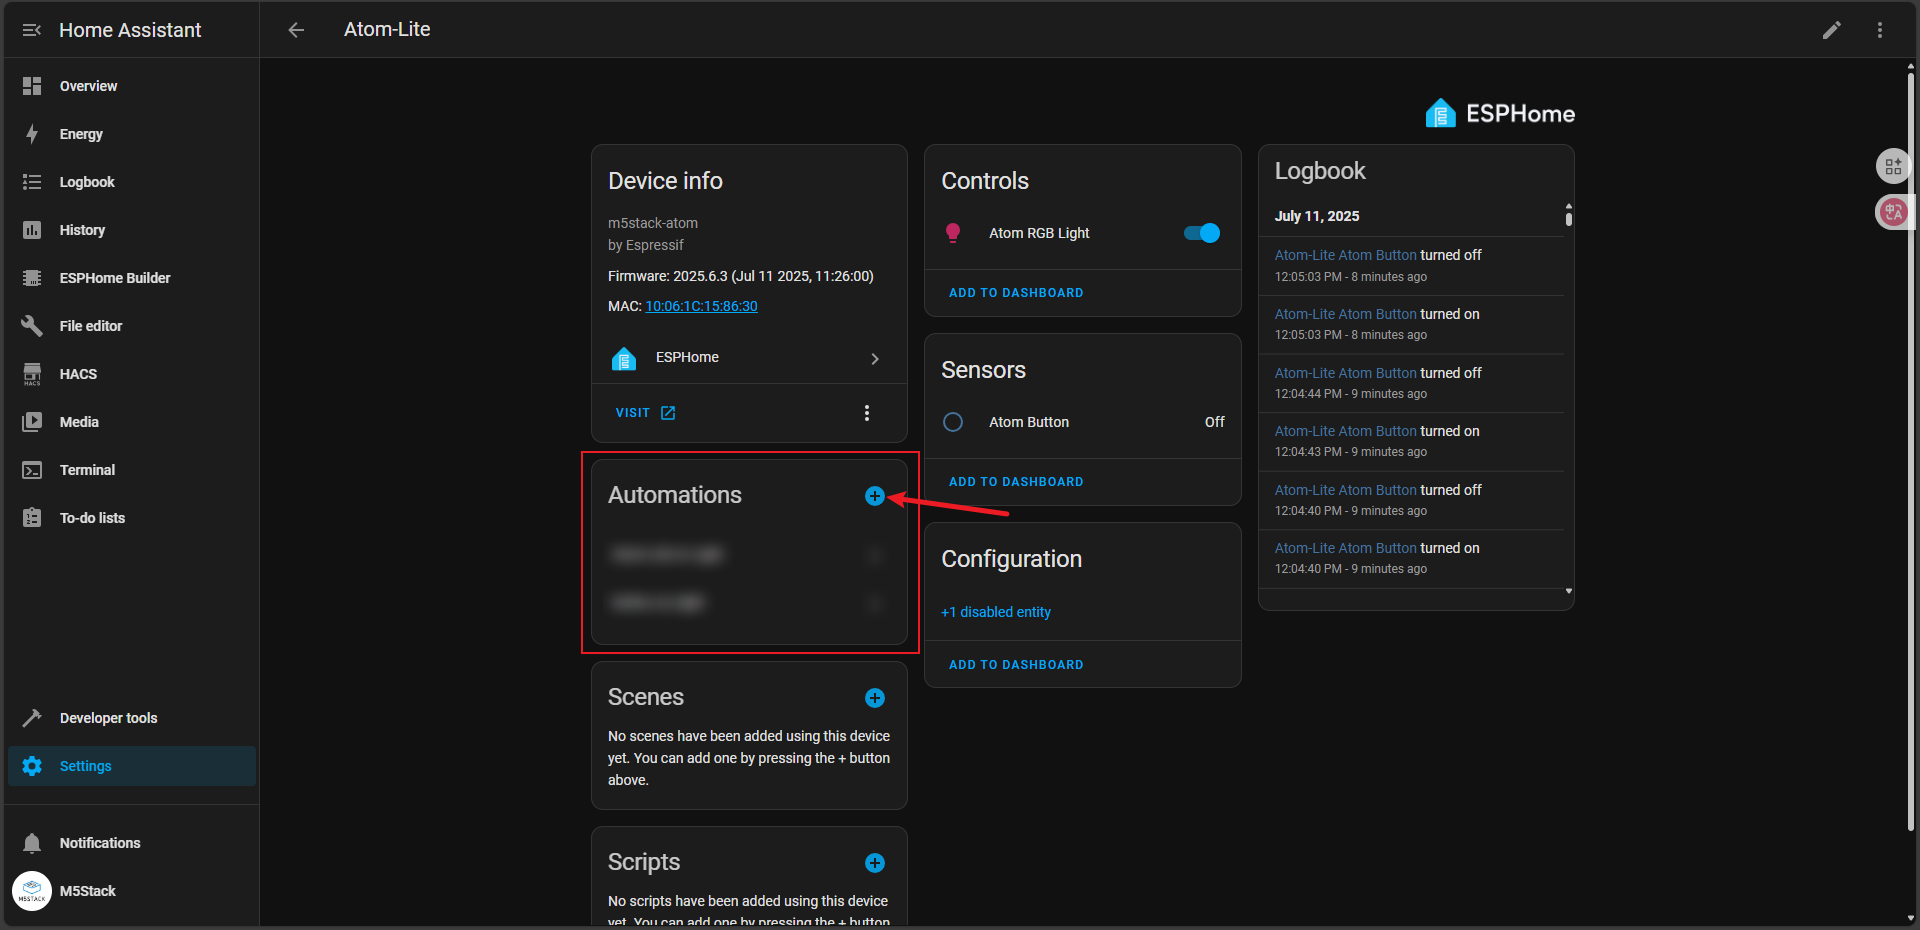Toggle the Atom RGB Light switch
The width and height of the screenshot is (1920, 930).
click(x=1202, y=233)
